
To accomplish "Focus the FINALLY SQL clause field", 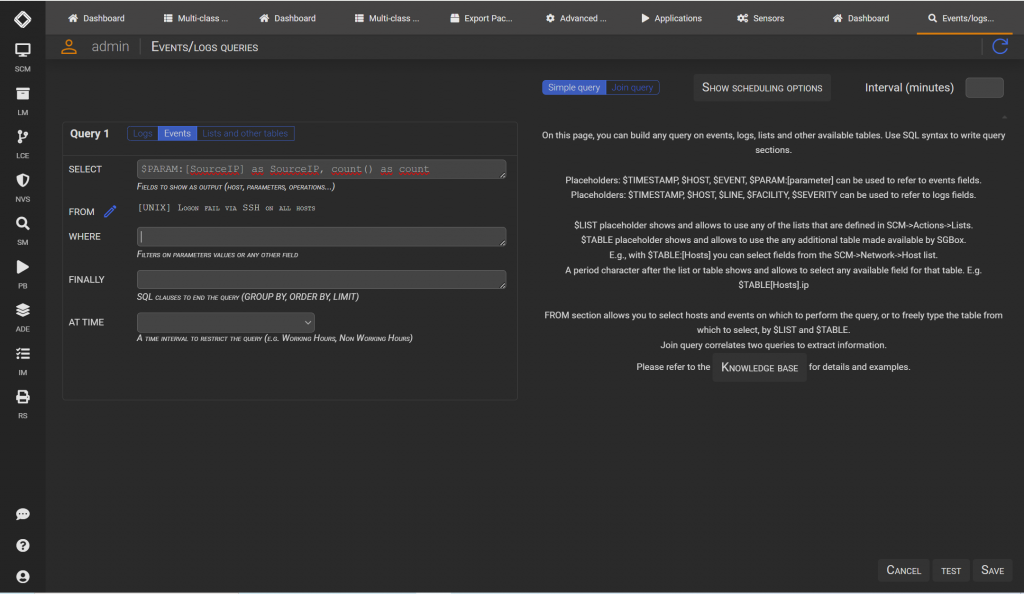I will point(321,279).
